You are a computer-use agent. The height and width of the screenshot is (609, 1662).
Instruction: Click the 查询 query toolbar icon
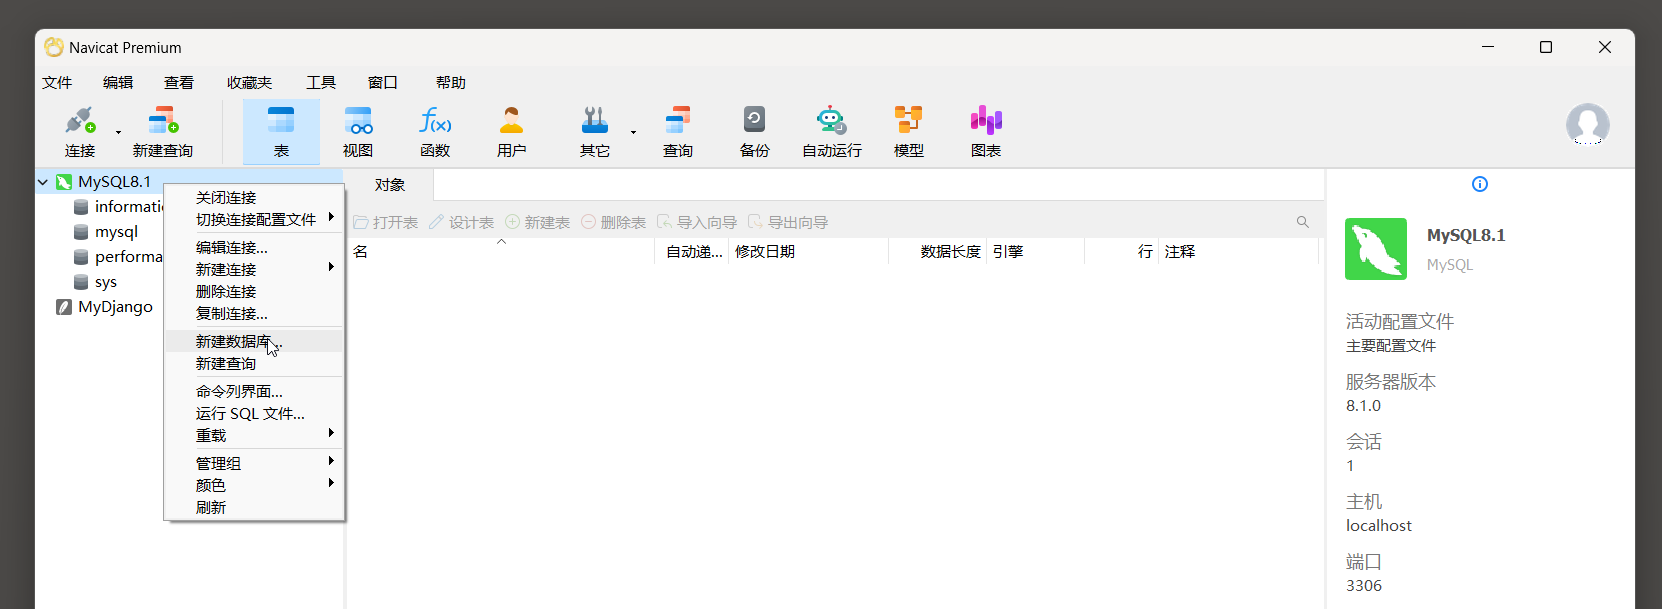[x=678, y=131]
